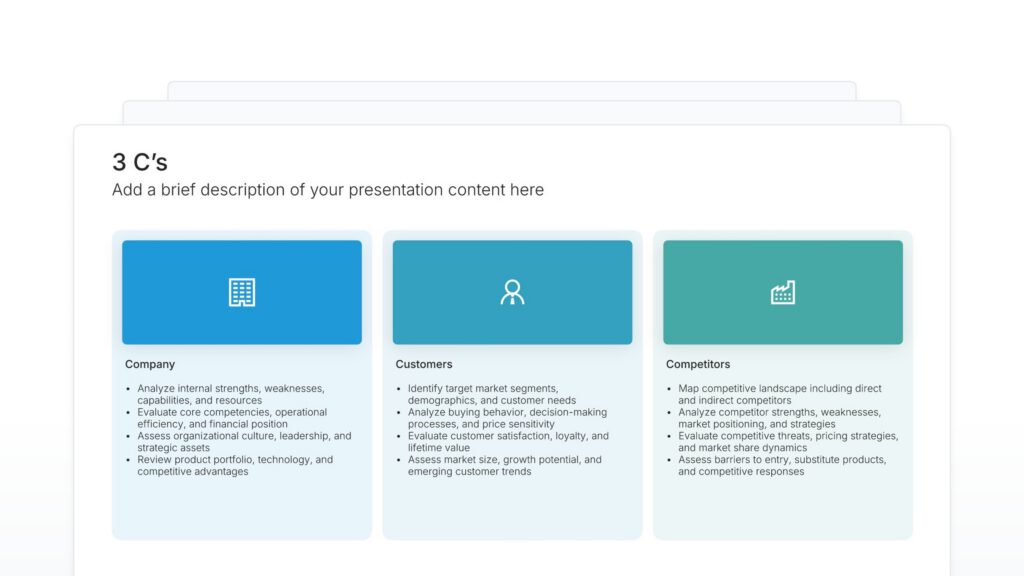Select the "Evaluate competitive threats" bullet

(x=788, y=442)
